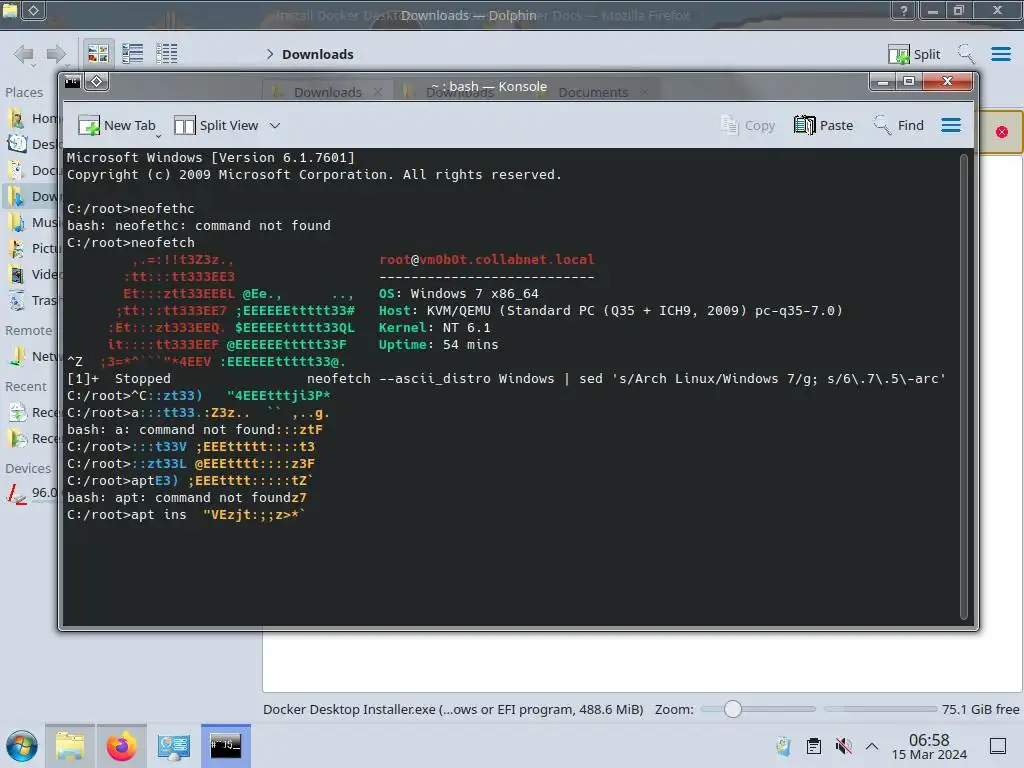Screen dimensions: 1024x768
Task: Click the 75.1 GiB free space bar
Action: coord(880,709)
